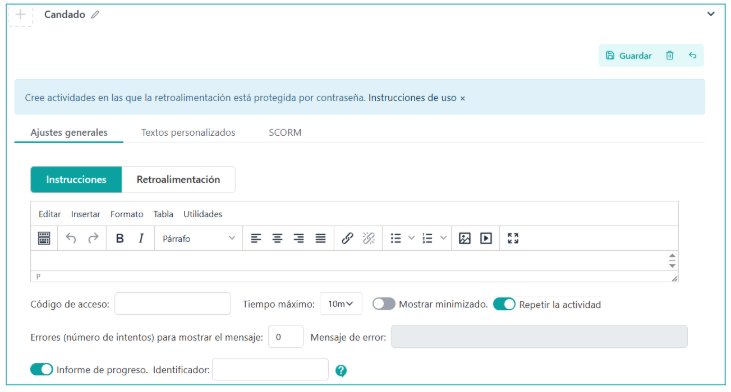Redo edit in editor toolbar
731x392 pixels.
tap(93, 238)
